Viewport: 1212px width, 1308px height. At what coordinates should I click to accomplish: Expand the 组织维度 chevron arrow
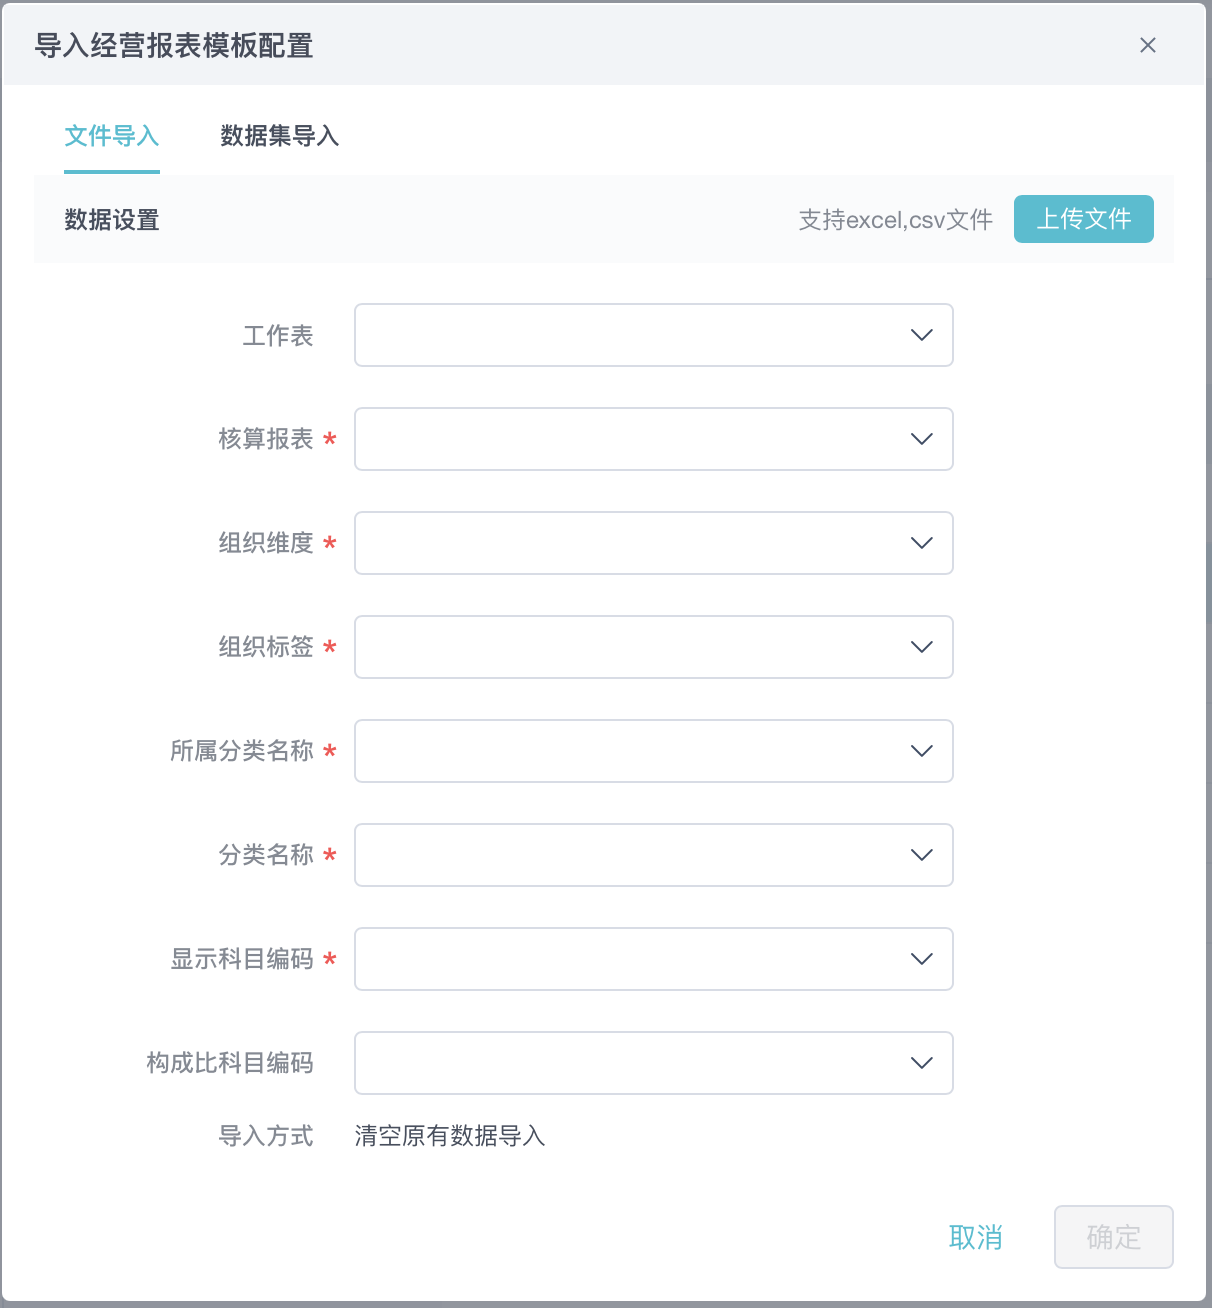point(922,543)
